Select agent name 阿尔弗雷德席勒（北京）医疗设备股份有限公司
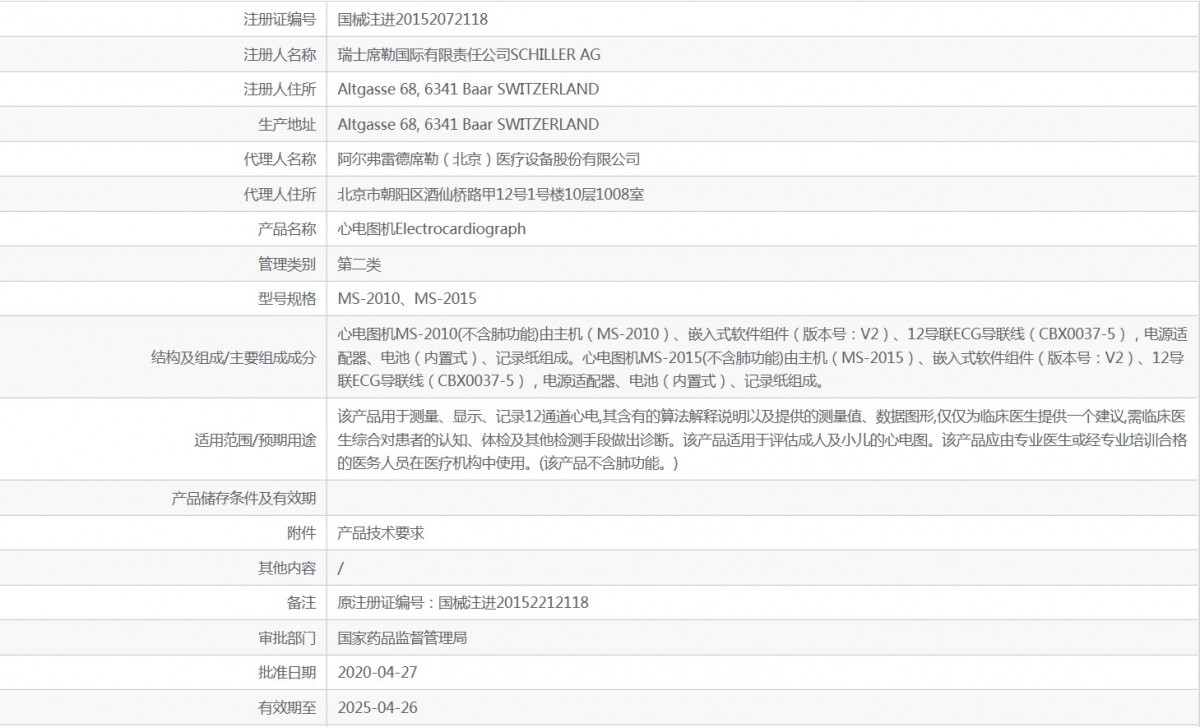The image size is (1200, 727). (x=489, y=159)
